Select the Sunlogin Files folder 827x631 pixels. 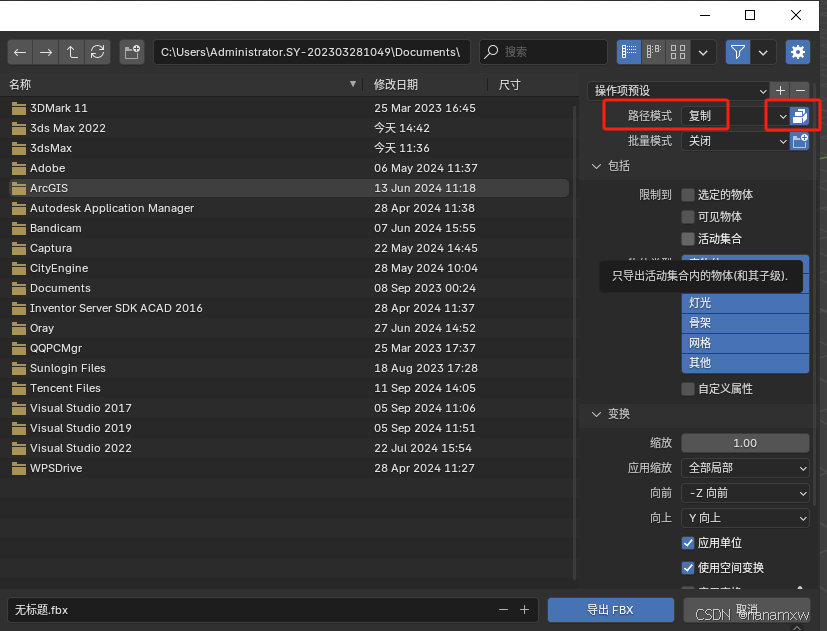289,368
